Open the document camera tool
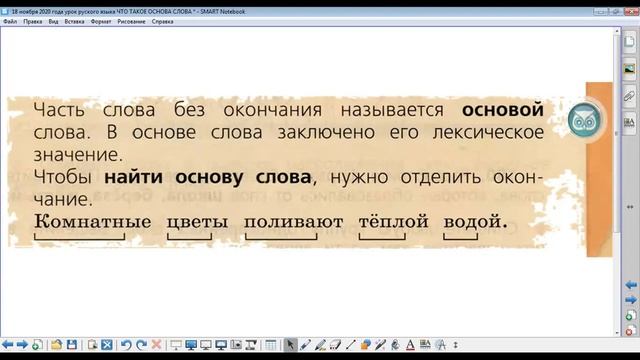The height and width of the screenshot is (360, 640). point(251,345)
